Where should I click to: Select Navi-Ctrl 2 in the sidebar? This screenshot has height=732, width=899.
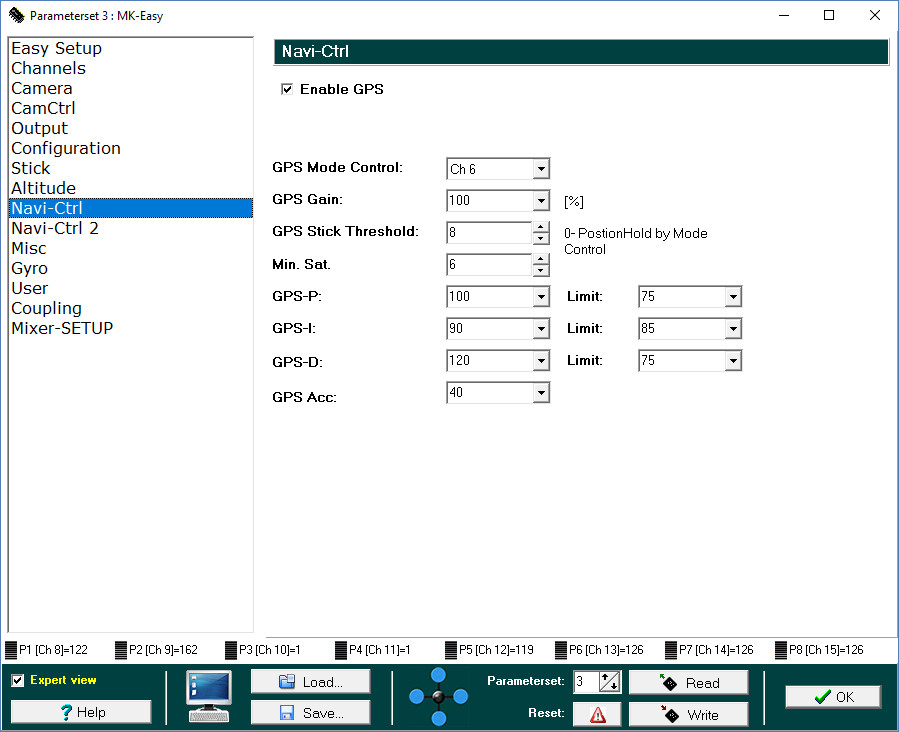point(55,228)
